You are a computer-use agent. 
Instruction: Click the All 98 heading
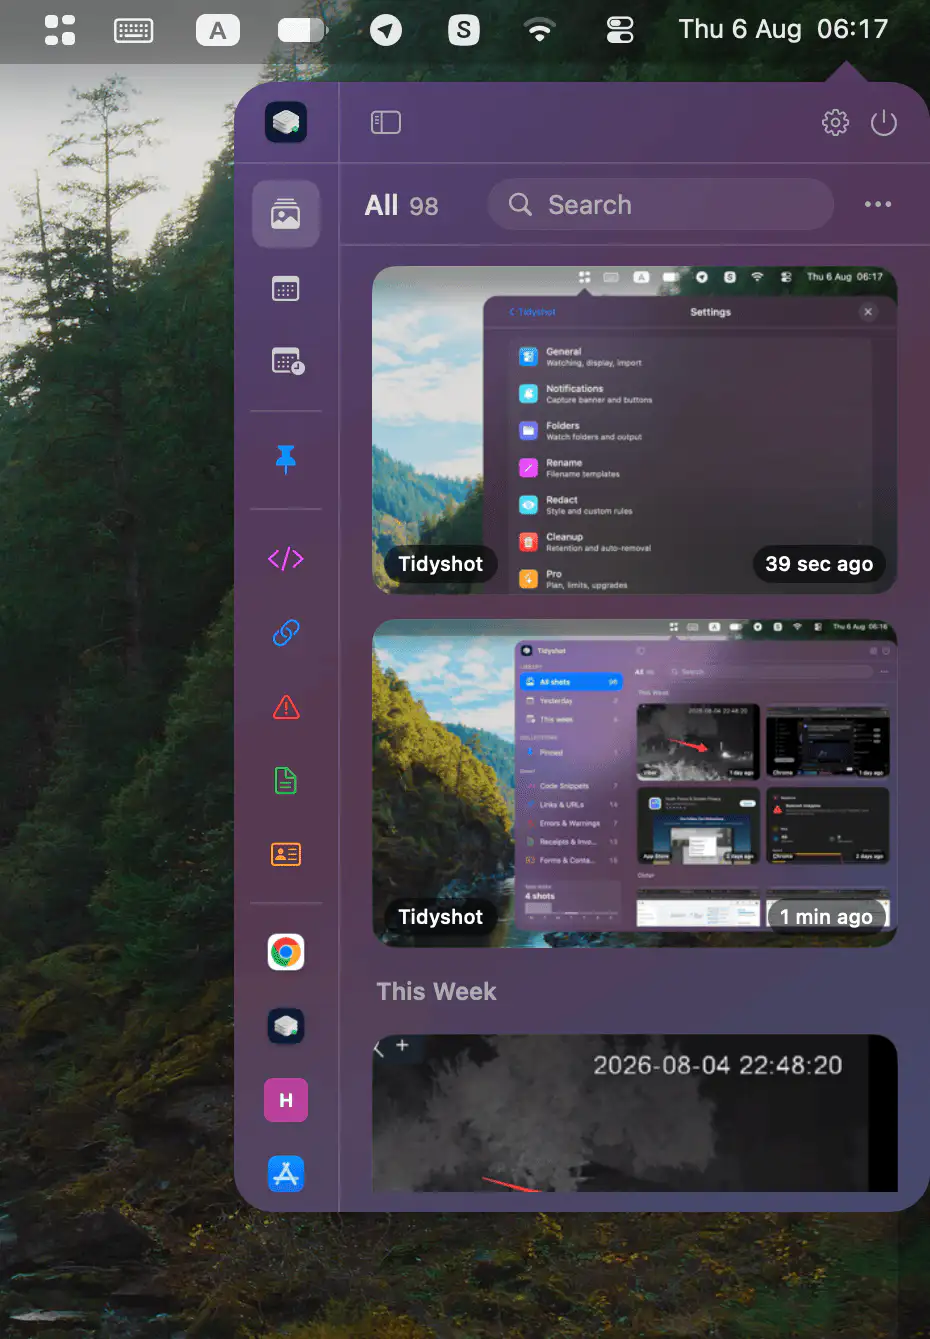(401, 206)
